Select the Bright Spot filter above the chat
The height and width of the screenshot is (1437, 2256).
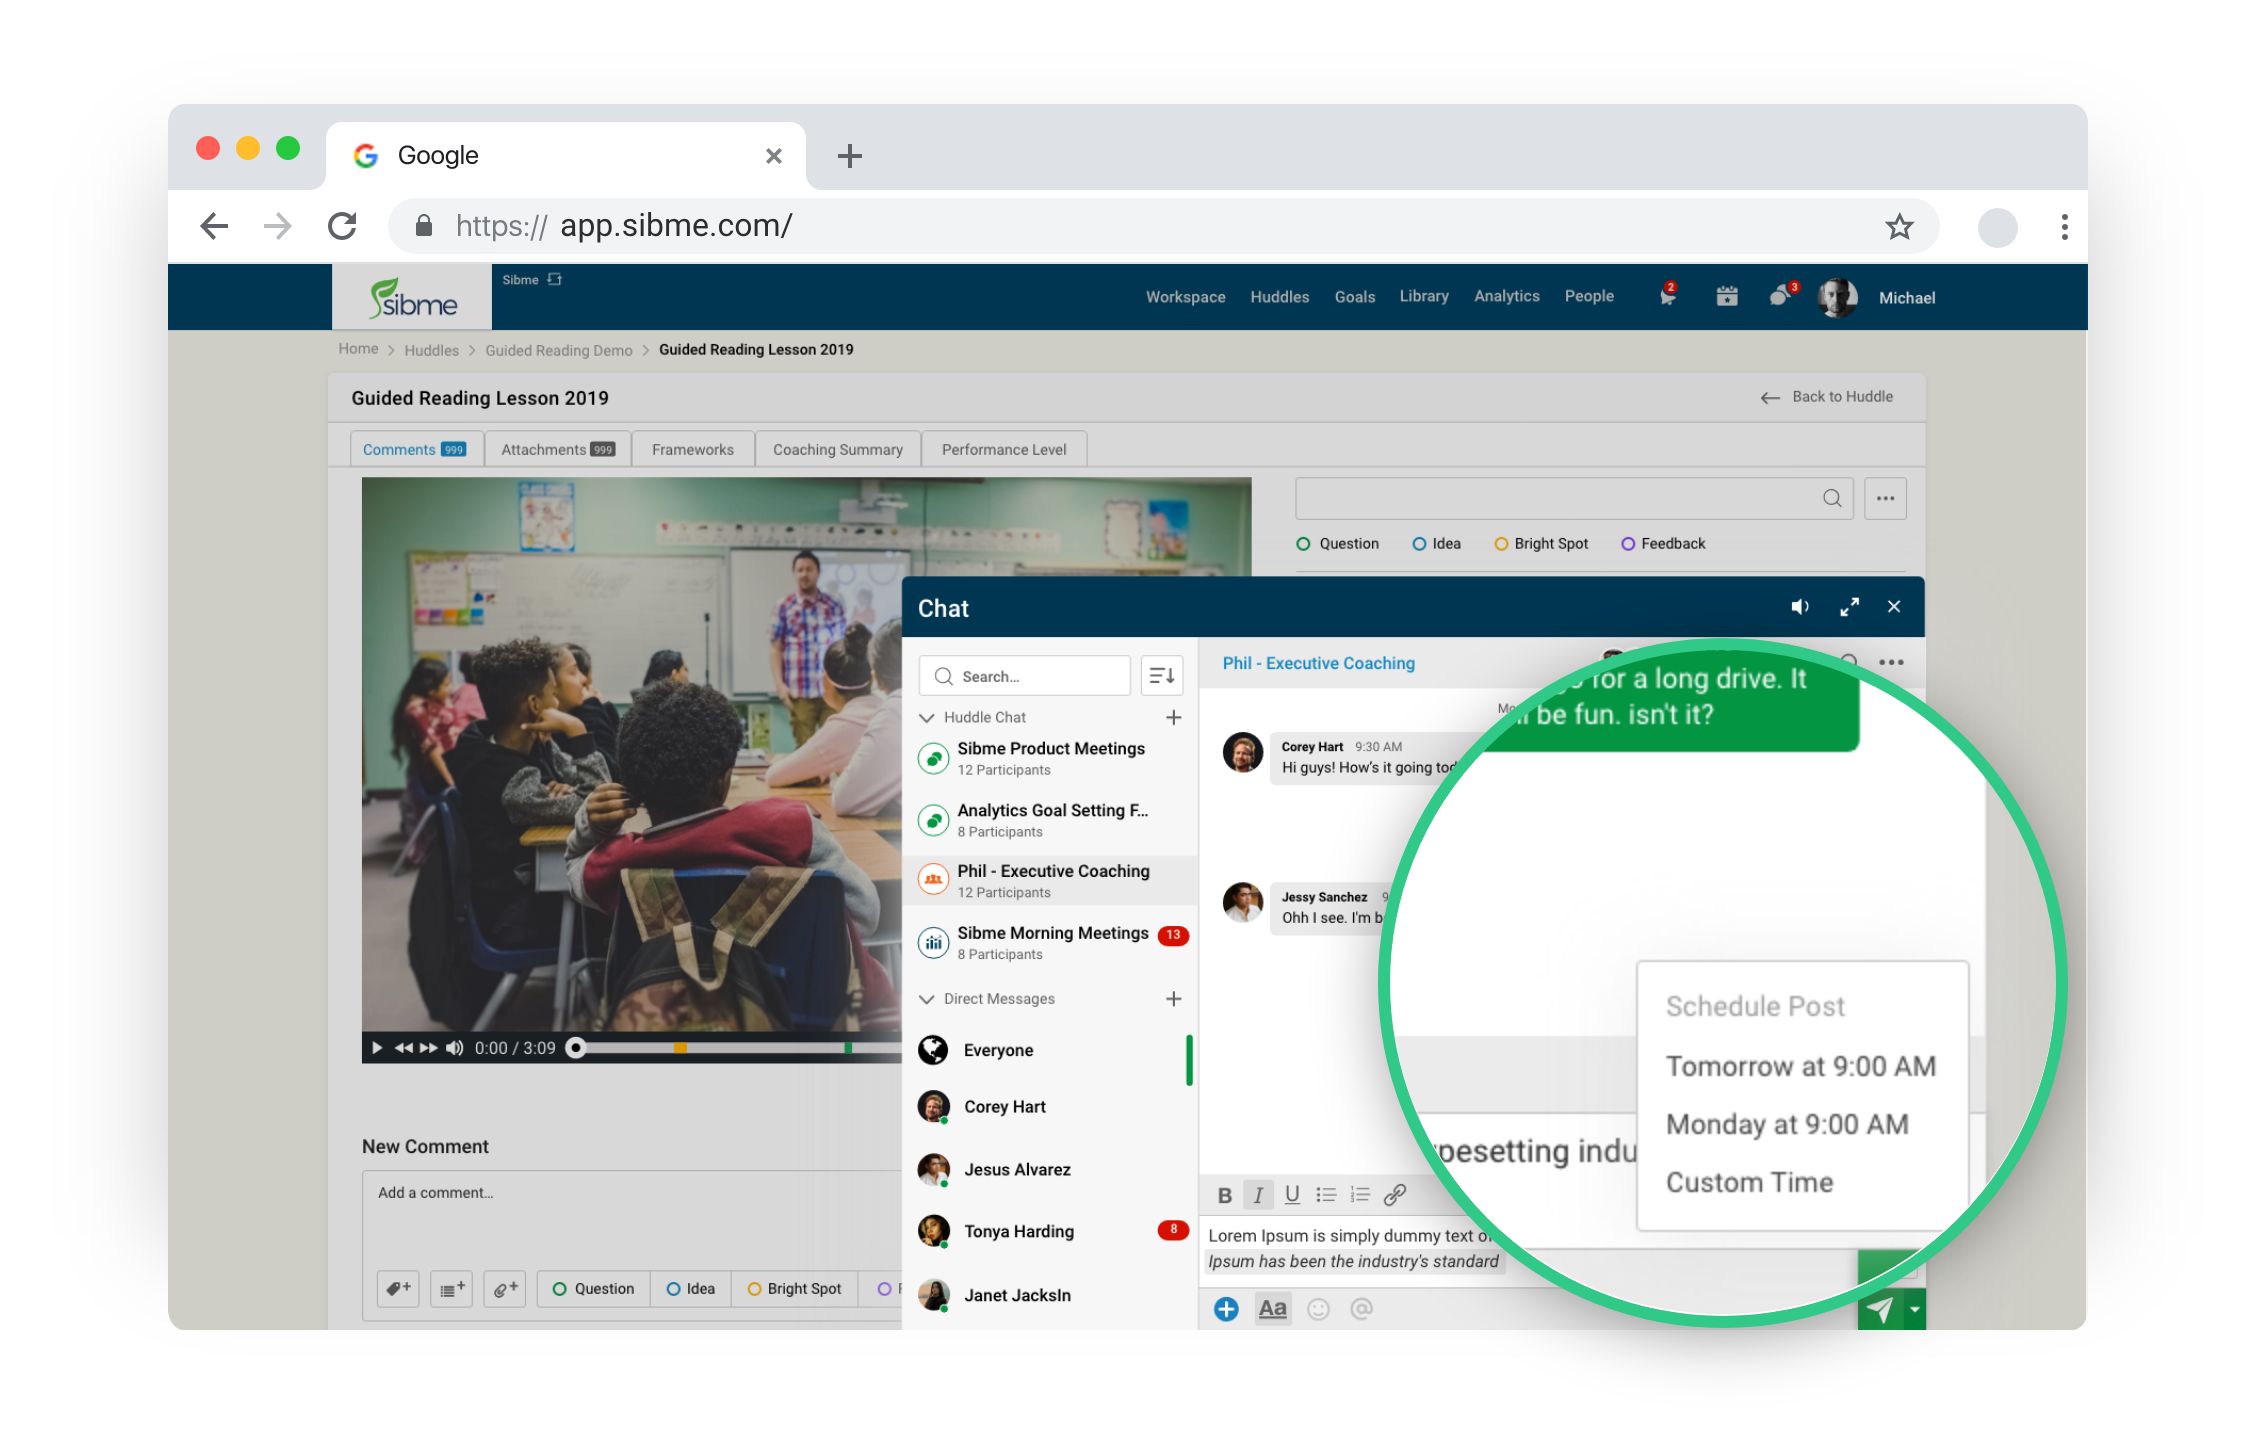point(1541,544)
